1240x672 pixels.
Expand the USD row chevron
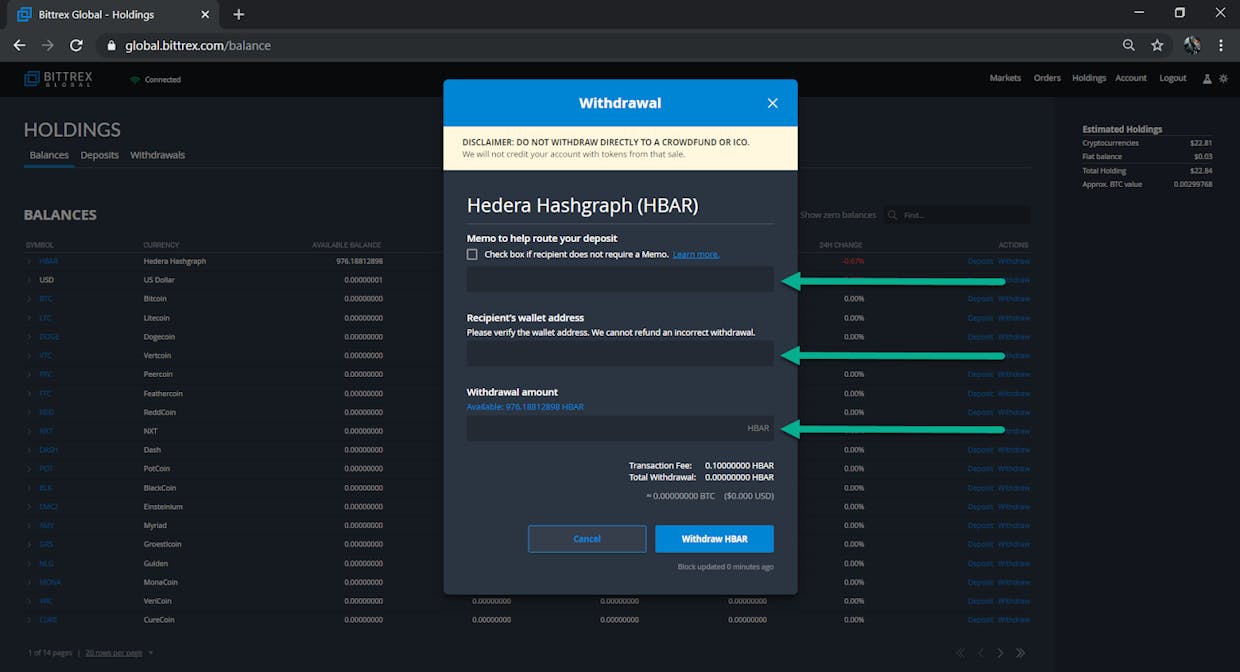29,280
